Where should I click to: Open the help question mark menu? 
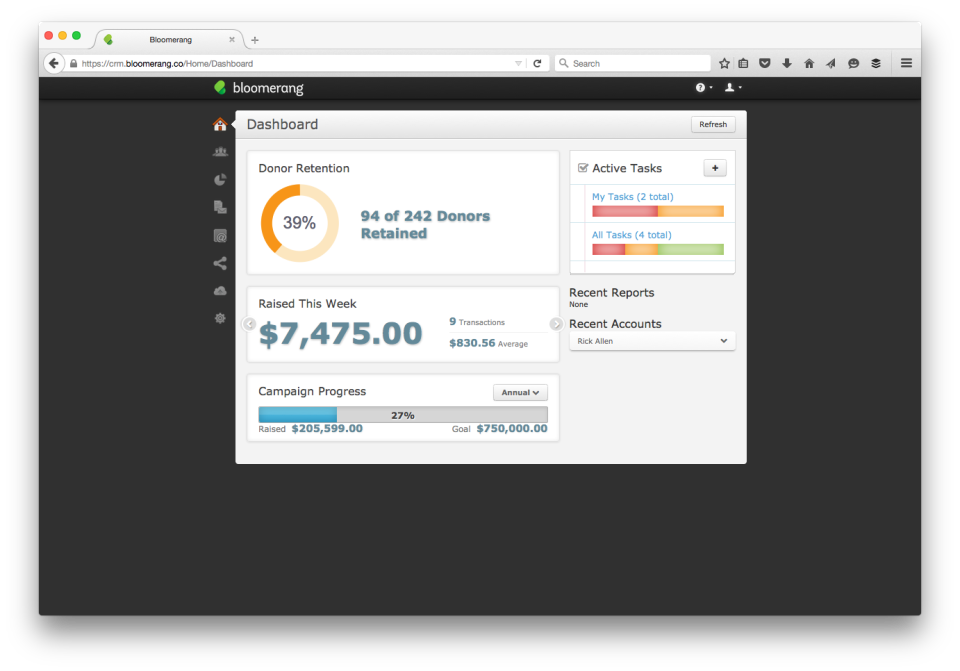[703, 88]
